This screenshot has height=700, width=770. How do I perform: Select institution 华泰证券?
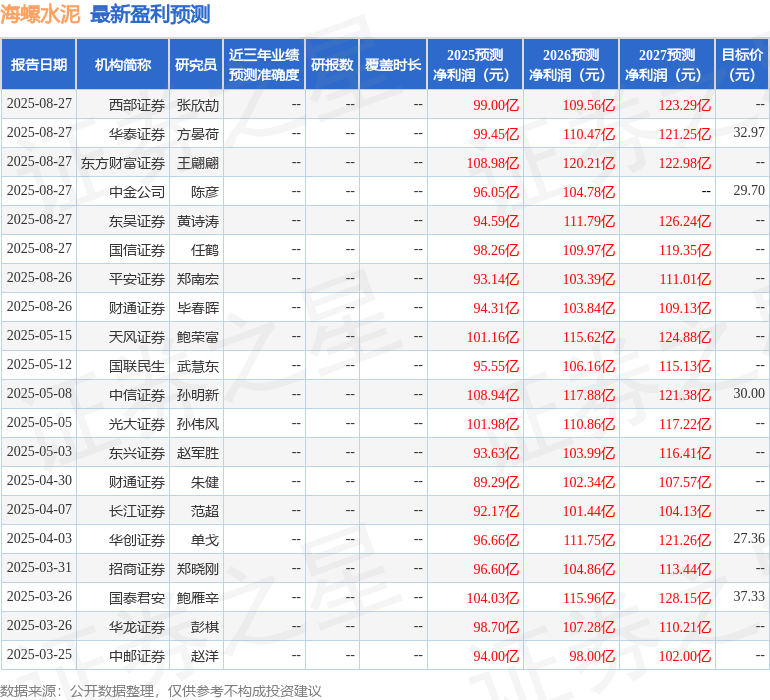pyautogui.click(x=137, y=134)
